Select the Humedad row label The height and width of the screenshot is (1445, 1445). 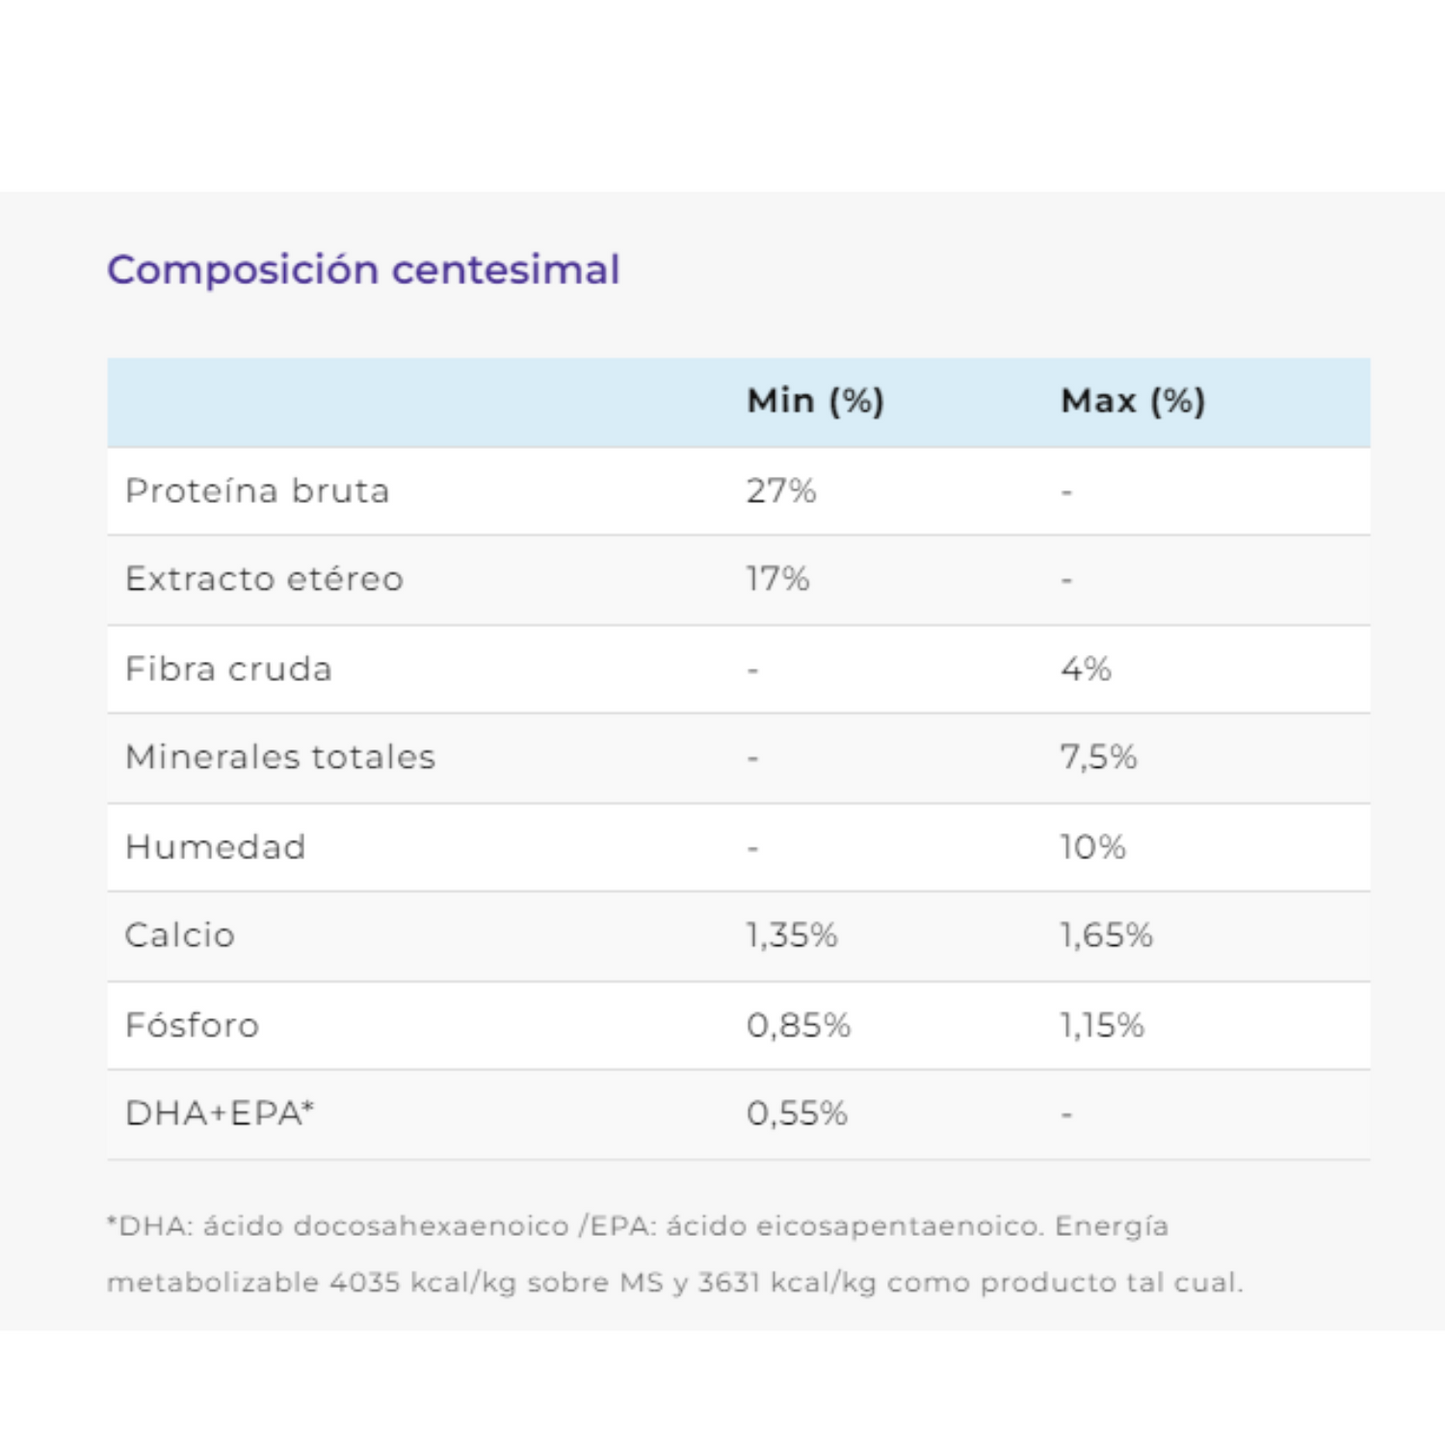215,847
